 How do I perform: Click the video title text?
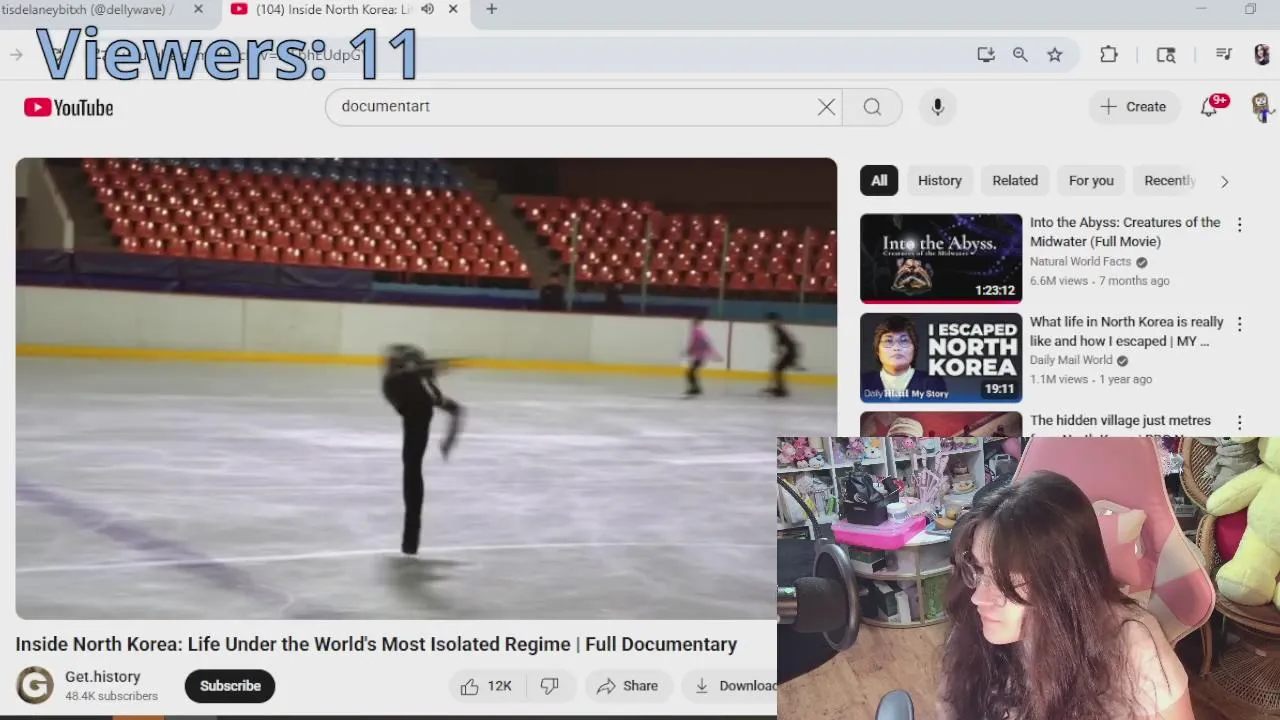tap(376, 644)
